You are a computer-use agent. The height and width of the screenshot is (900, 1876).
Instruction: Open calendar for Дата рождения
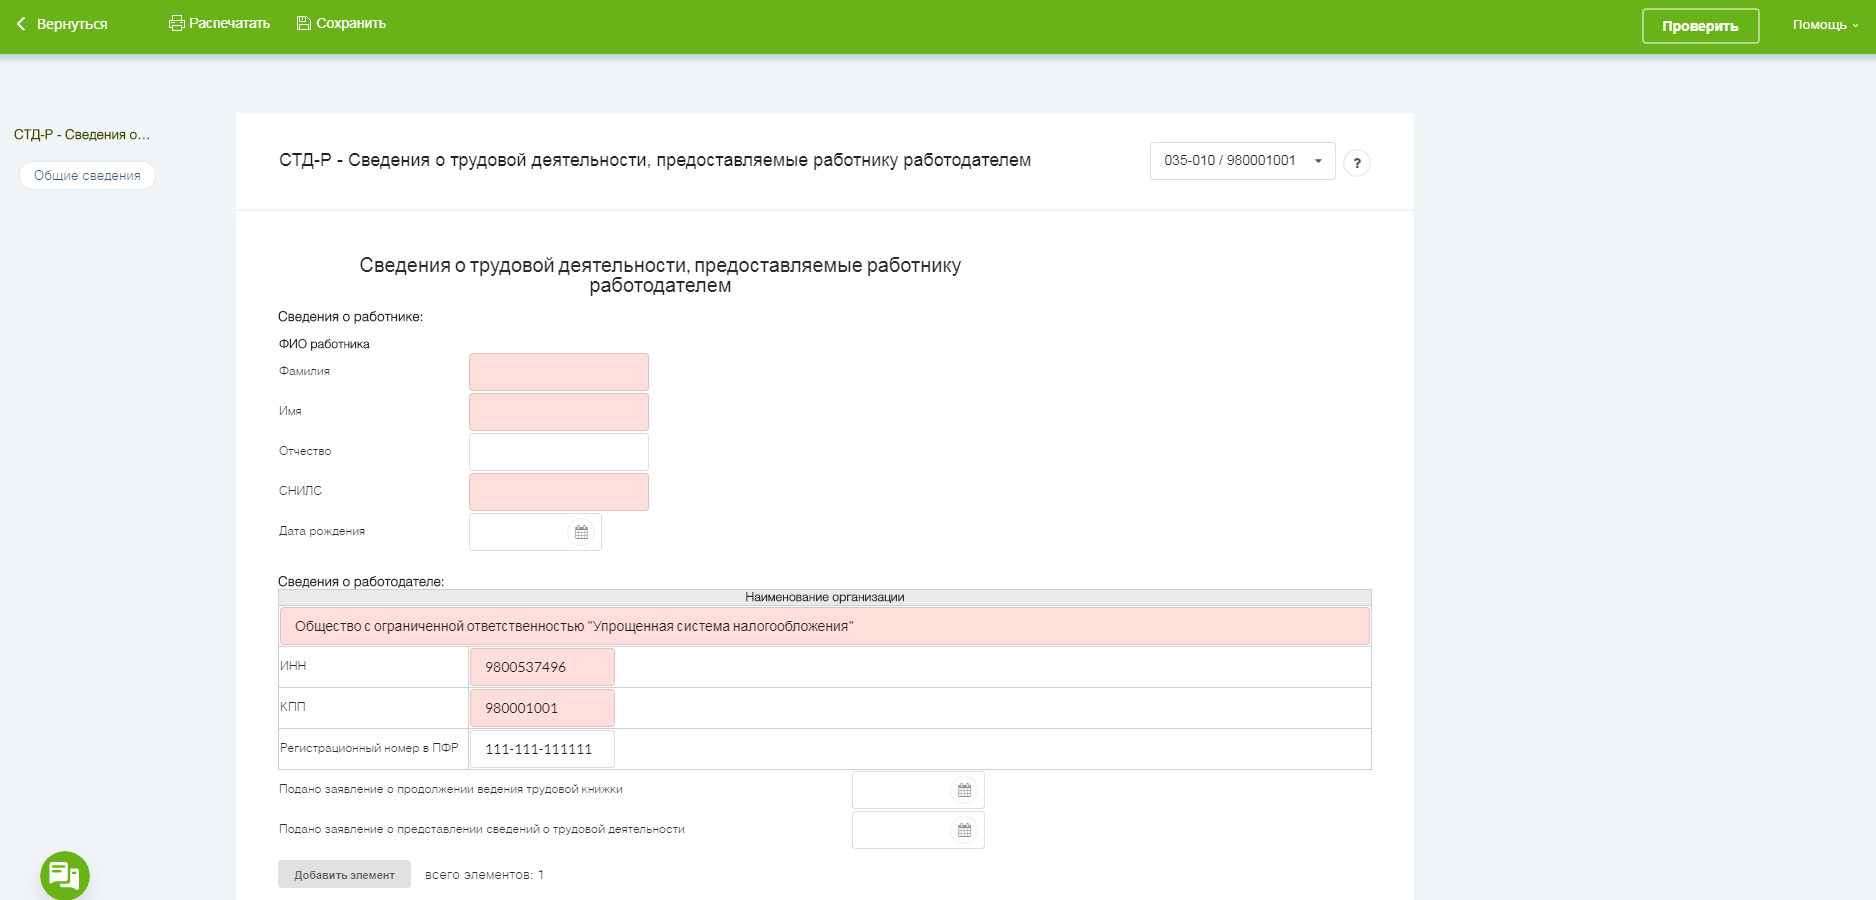click(x=581, y=532)
